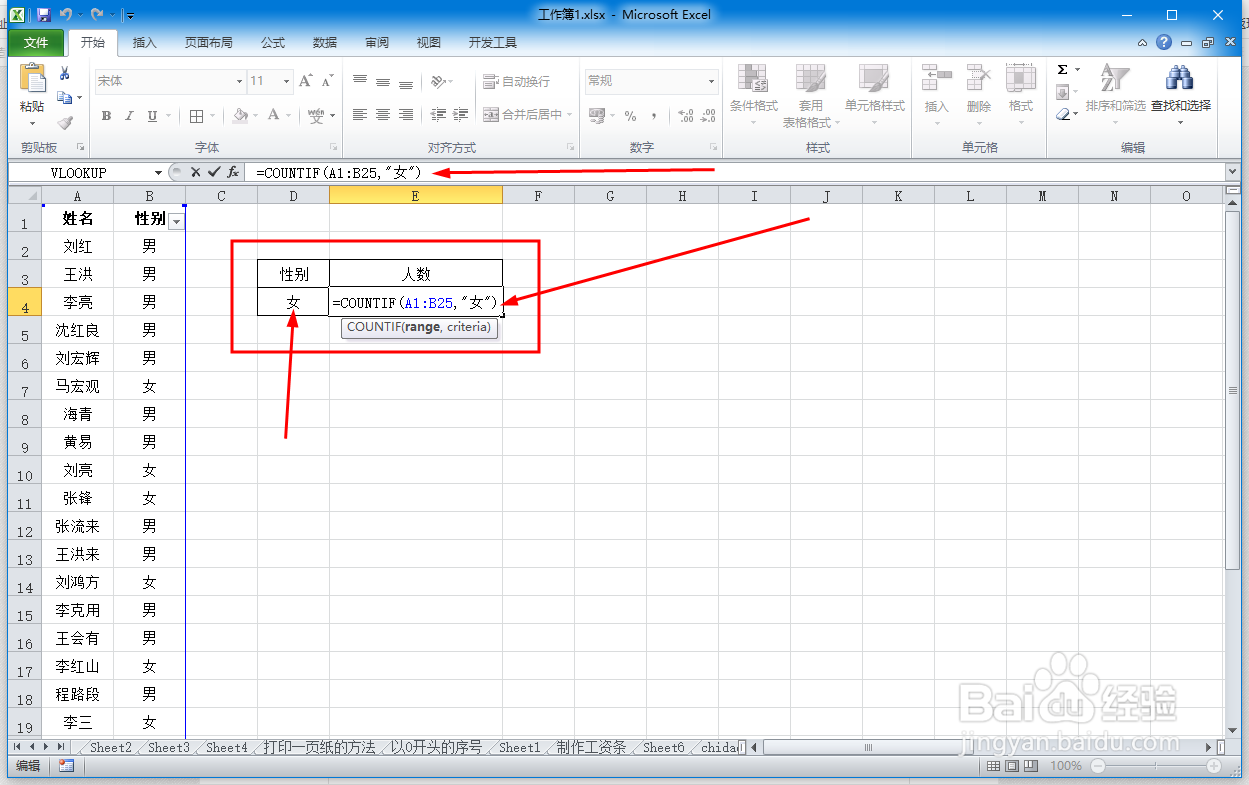
Task: Click the Insert cells (插入) button
Action: pyautogui.click(x=936, y=92)
